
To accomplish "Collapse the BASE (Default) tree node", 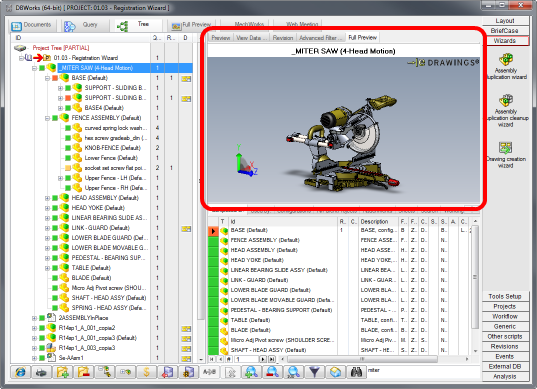I will tap(47, 78).
